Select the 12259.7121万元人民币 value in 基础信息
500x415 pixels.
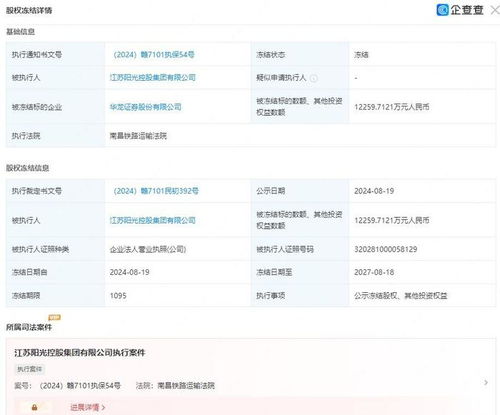tap(392, 107)
